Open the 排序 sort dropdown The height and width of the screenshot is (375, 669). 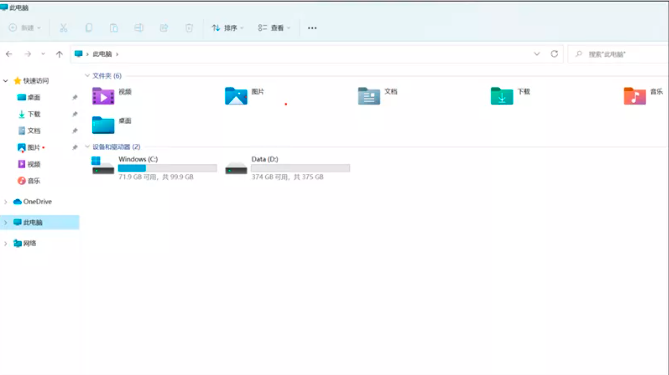[228, 28]
